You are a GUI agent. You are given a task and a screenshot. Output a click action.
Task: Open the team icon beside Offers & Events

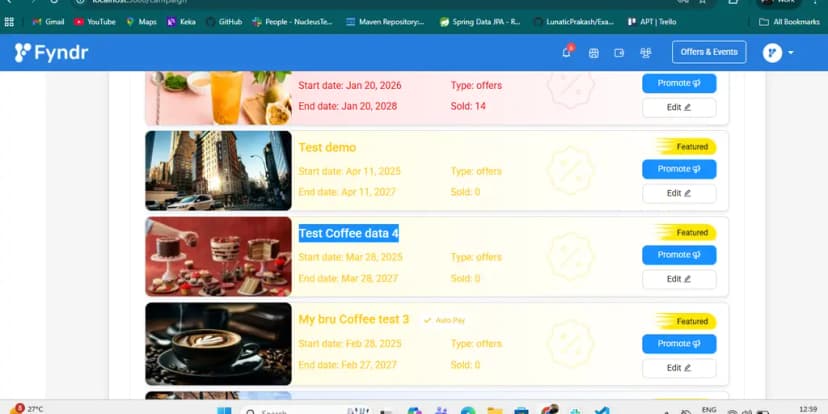click(x=645, y=53)
